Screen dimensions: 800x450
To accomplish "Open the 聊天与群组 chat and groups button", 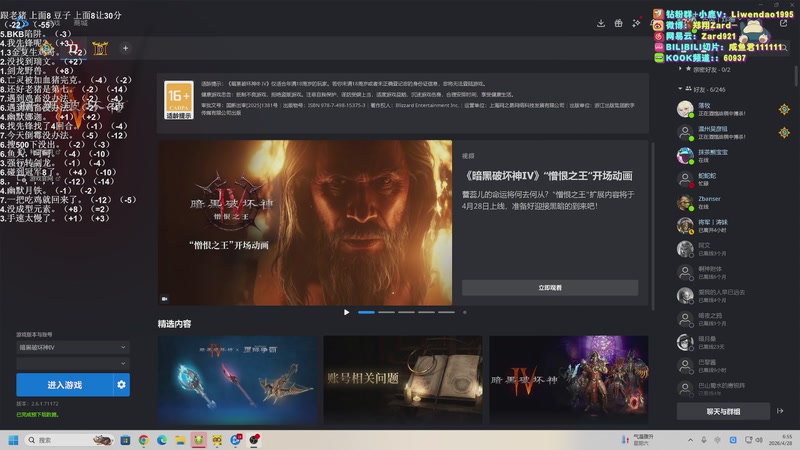I will coord(723,411).
